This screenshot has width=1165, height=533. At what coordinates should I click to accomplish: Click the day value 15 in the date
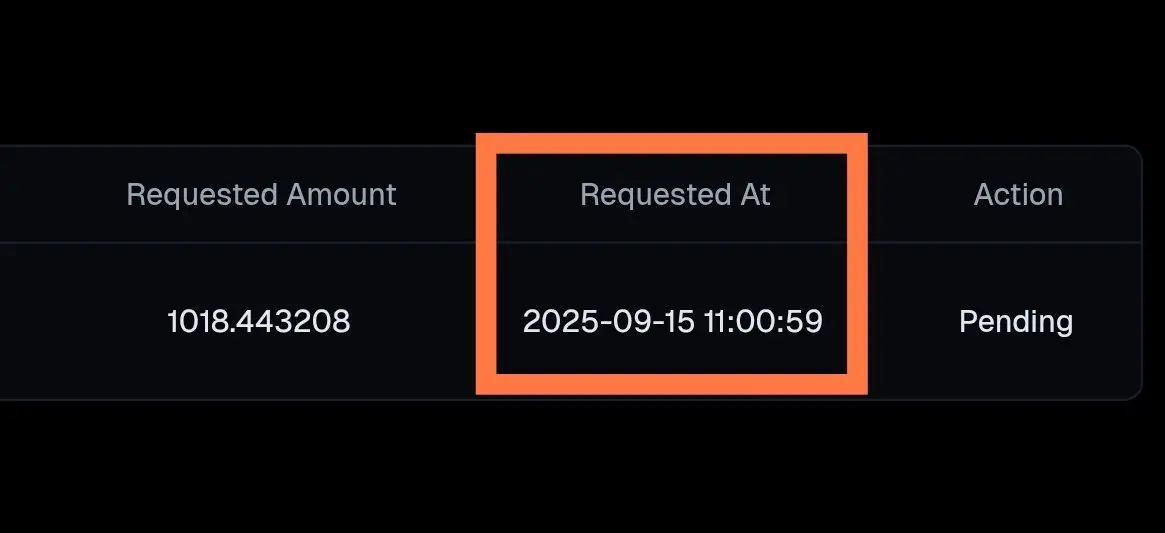coord(679,322)
